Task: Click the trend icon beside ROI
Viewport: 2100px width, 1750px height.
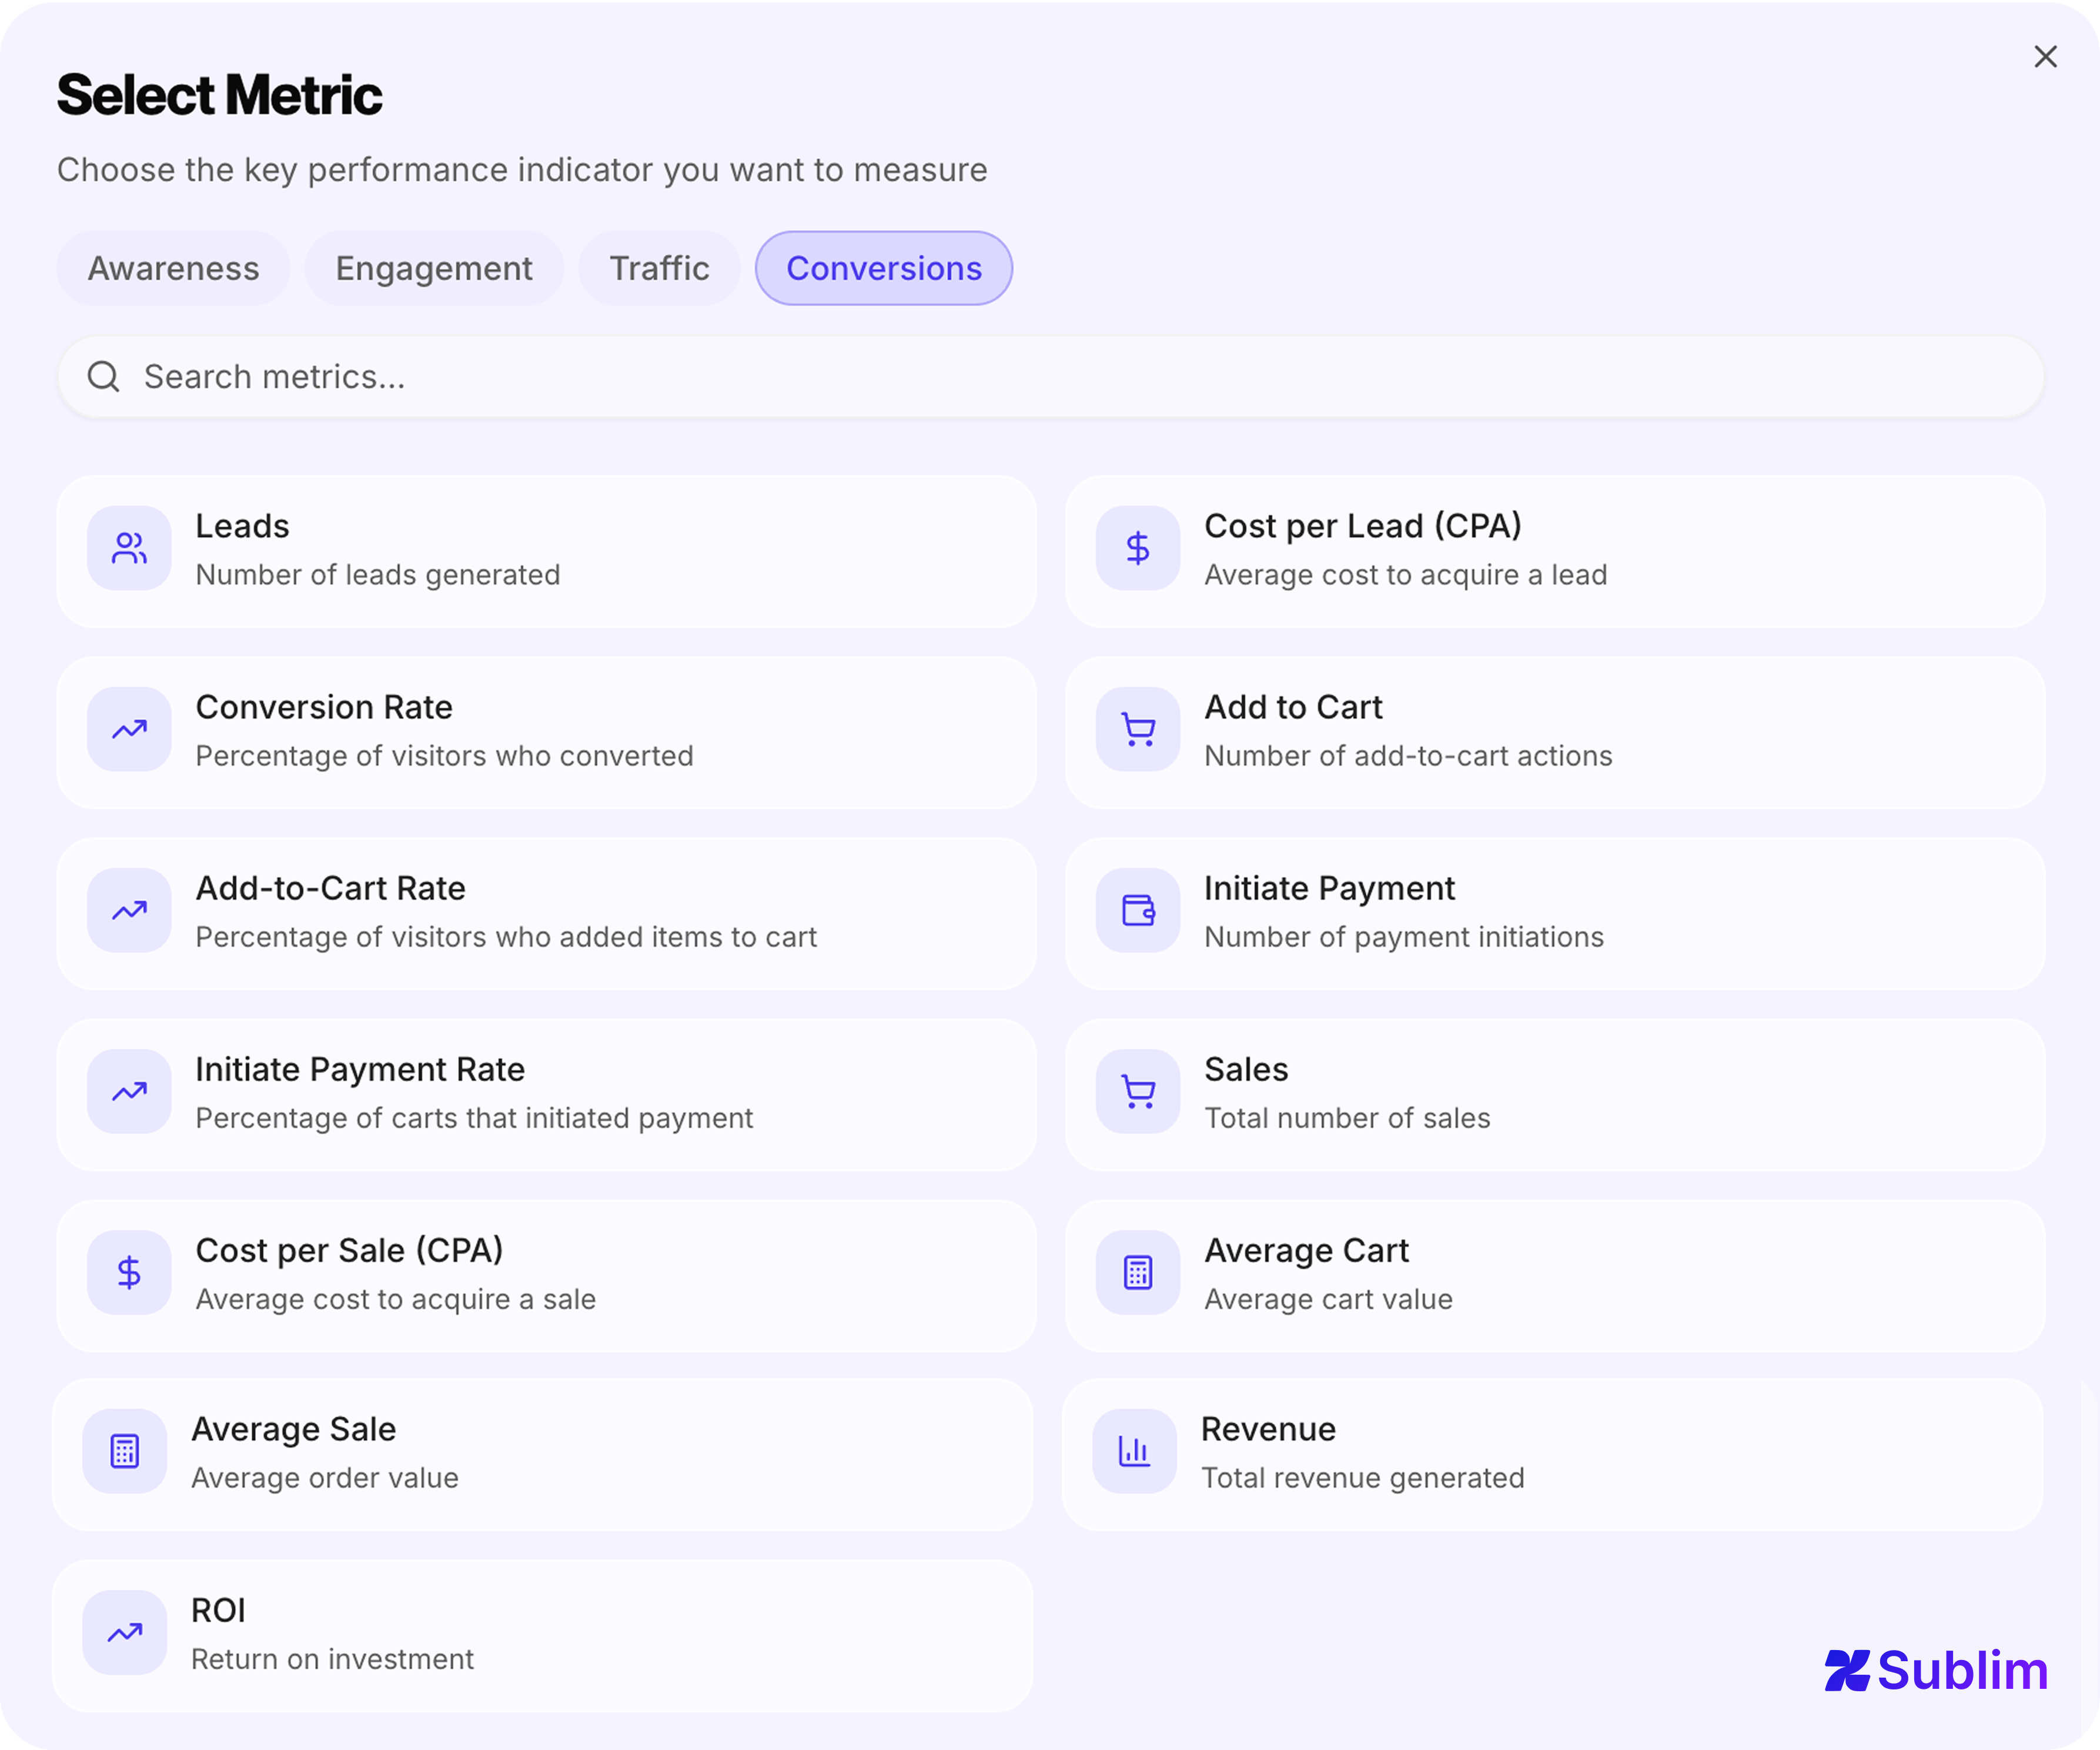Action: 125,1632
